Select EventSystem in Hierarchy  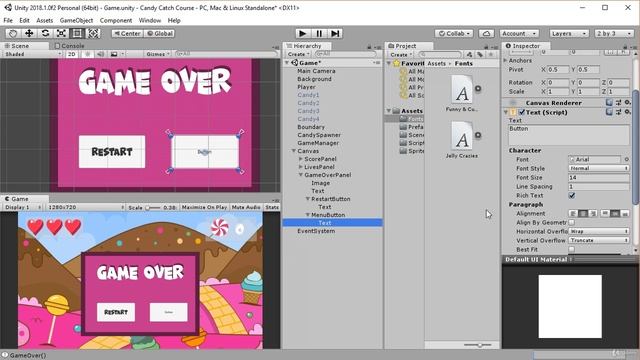316,231
